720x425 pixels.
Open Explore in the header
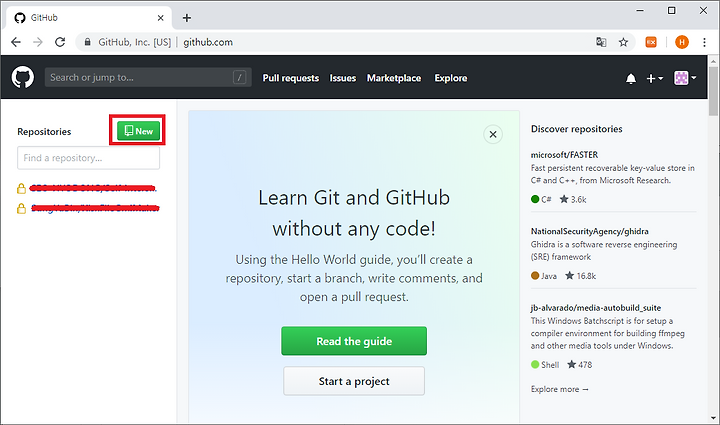[x=450, y=78]
